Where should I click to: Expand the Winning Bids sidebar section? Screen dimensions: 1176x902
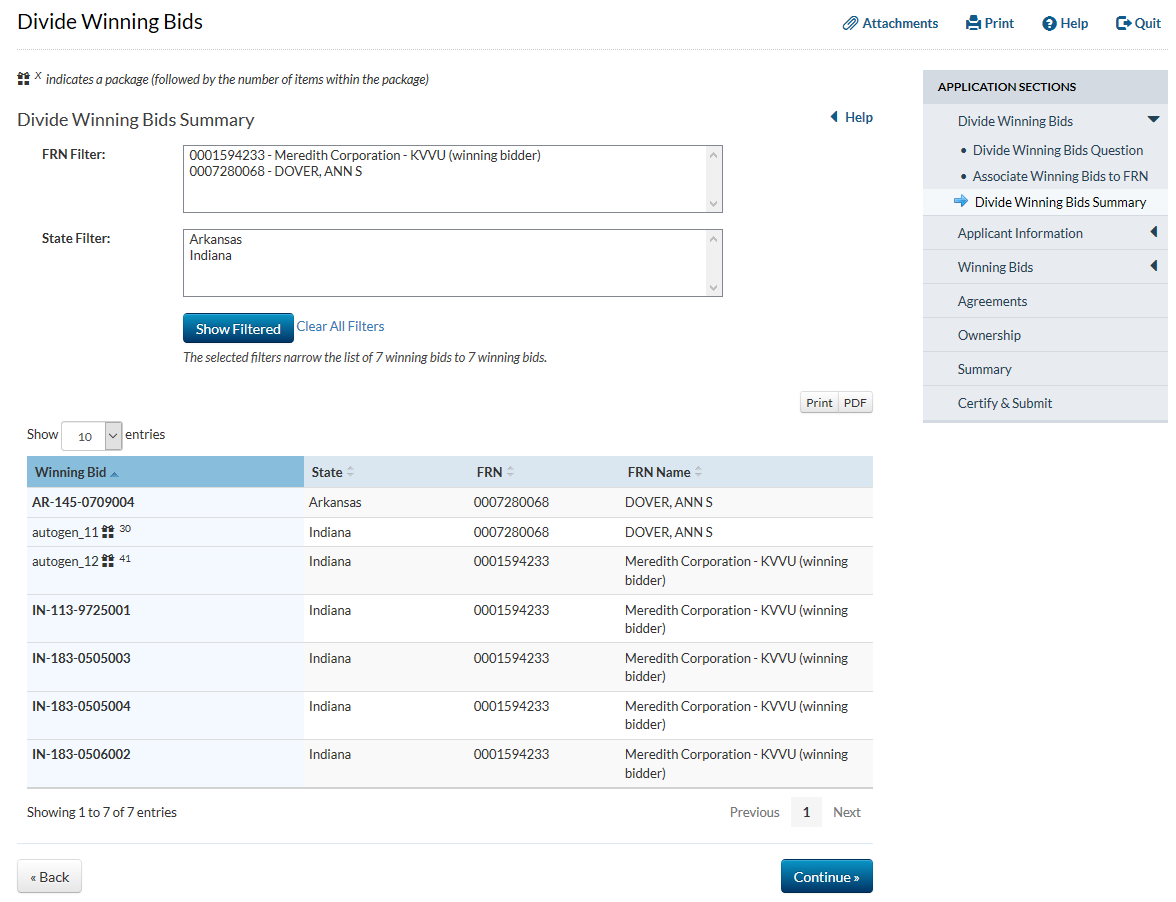point(1153,267)
